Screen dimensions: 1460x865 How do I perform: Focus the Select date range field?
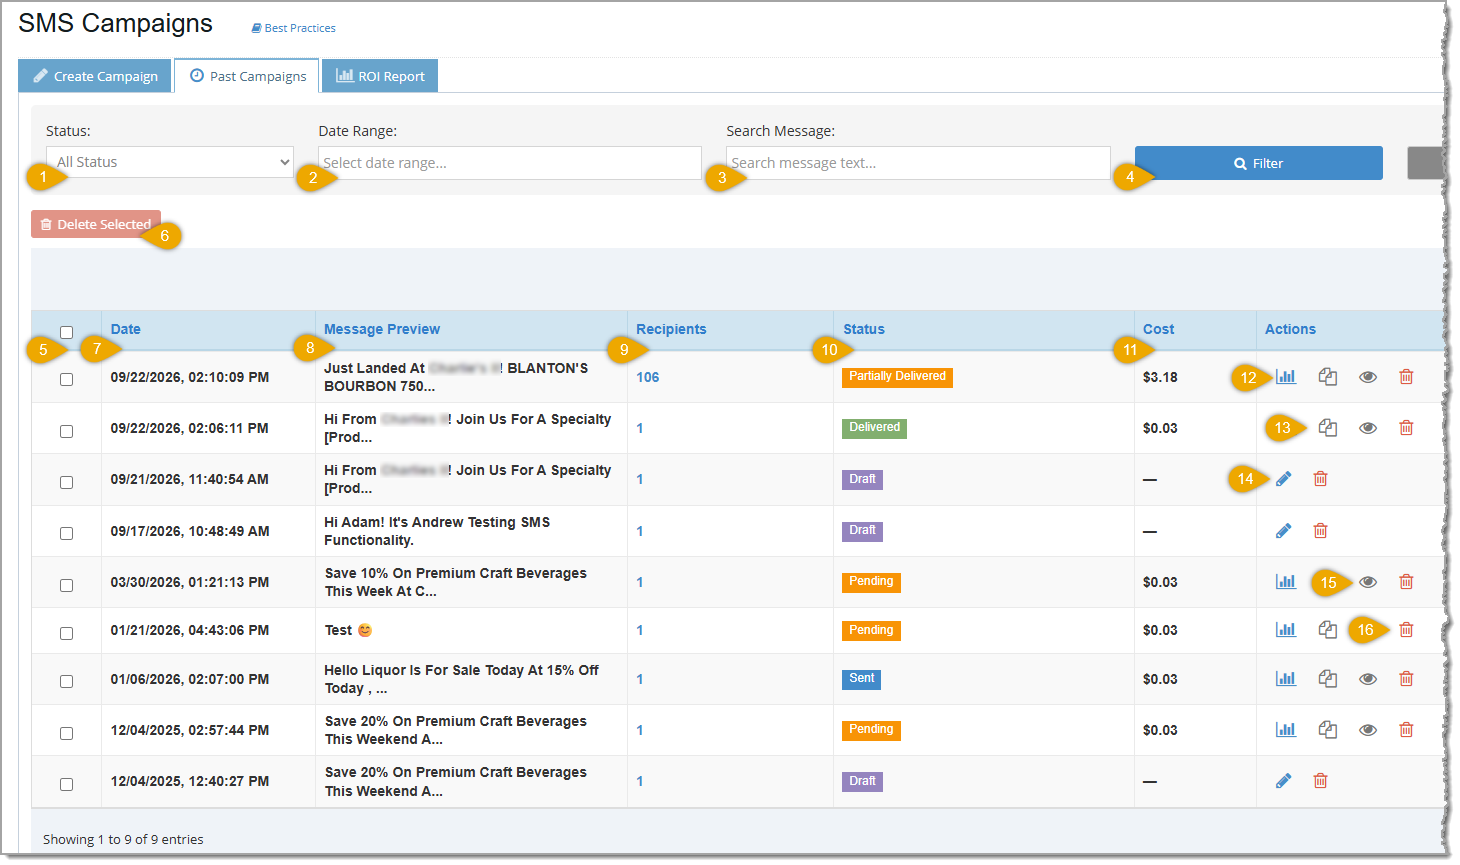(x=510, y=163)
